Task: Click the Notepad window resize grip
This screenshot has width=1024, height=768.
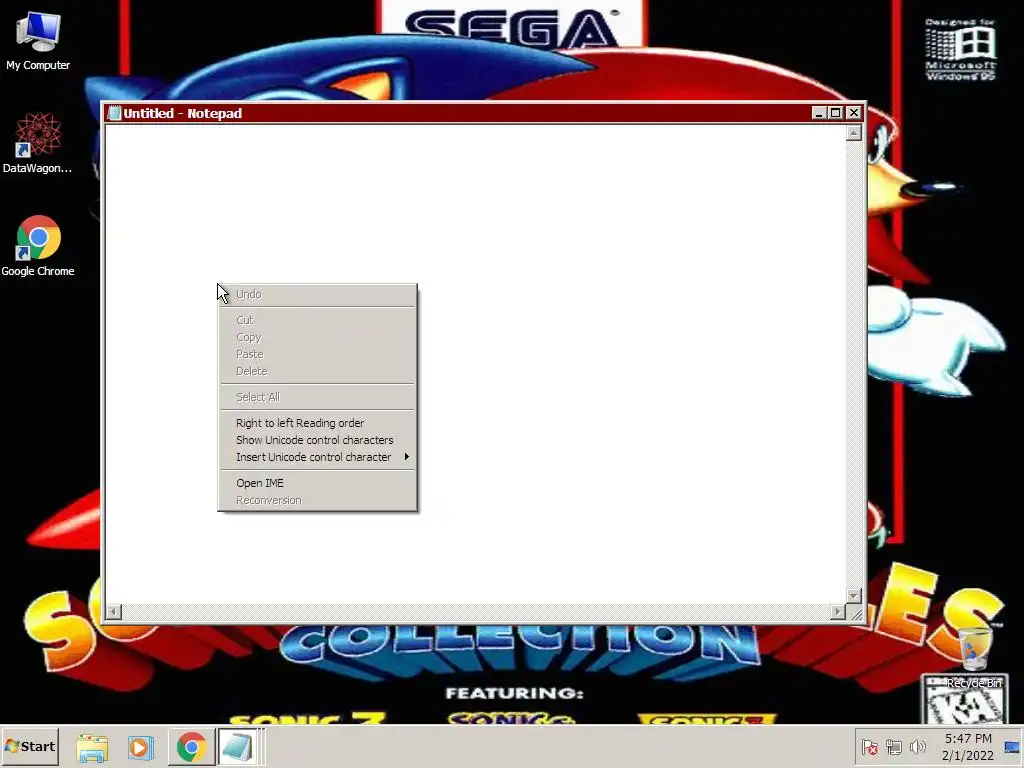Action: (855, 613)
